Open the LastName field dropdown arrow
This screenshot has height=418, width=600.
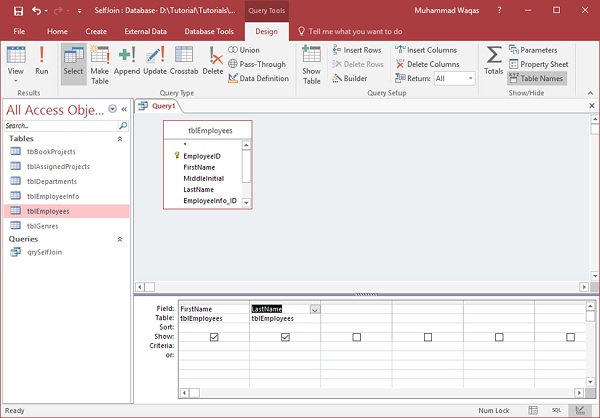click(315, 310)
